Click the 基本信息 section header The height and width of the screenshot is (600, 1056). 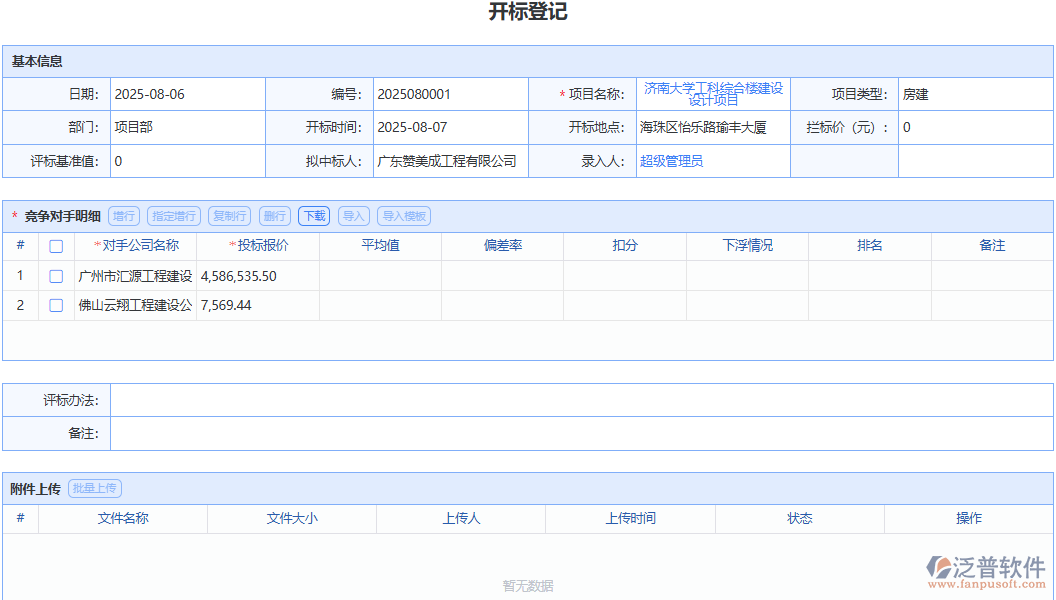pos(40,61)
